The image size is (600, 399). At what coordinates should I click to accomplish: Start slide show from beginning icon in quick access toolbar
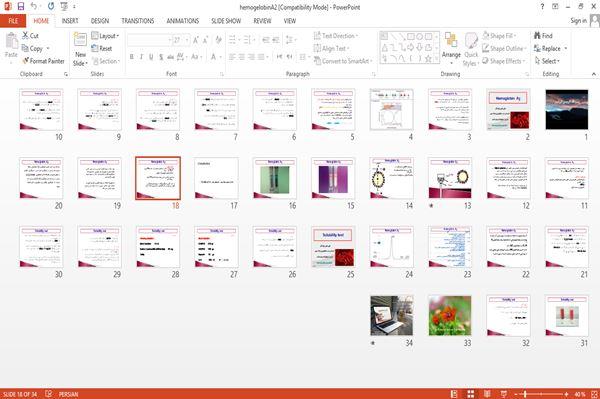point(64,7)
